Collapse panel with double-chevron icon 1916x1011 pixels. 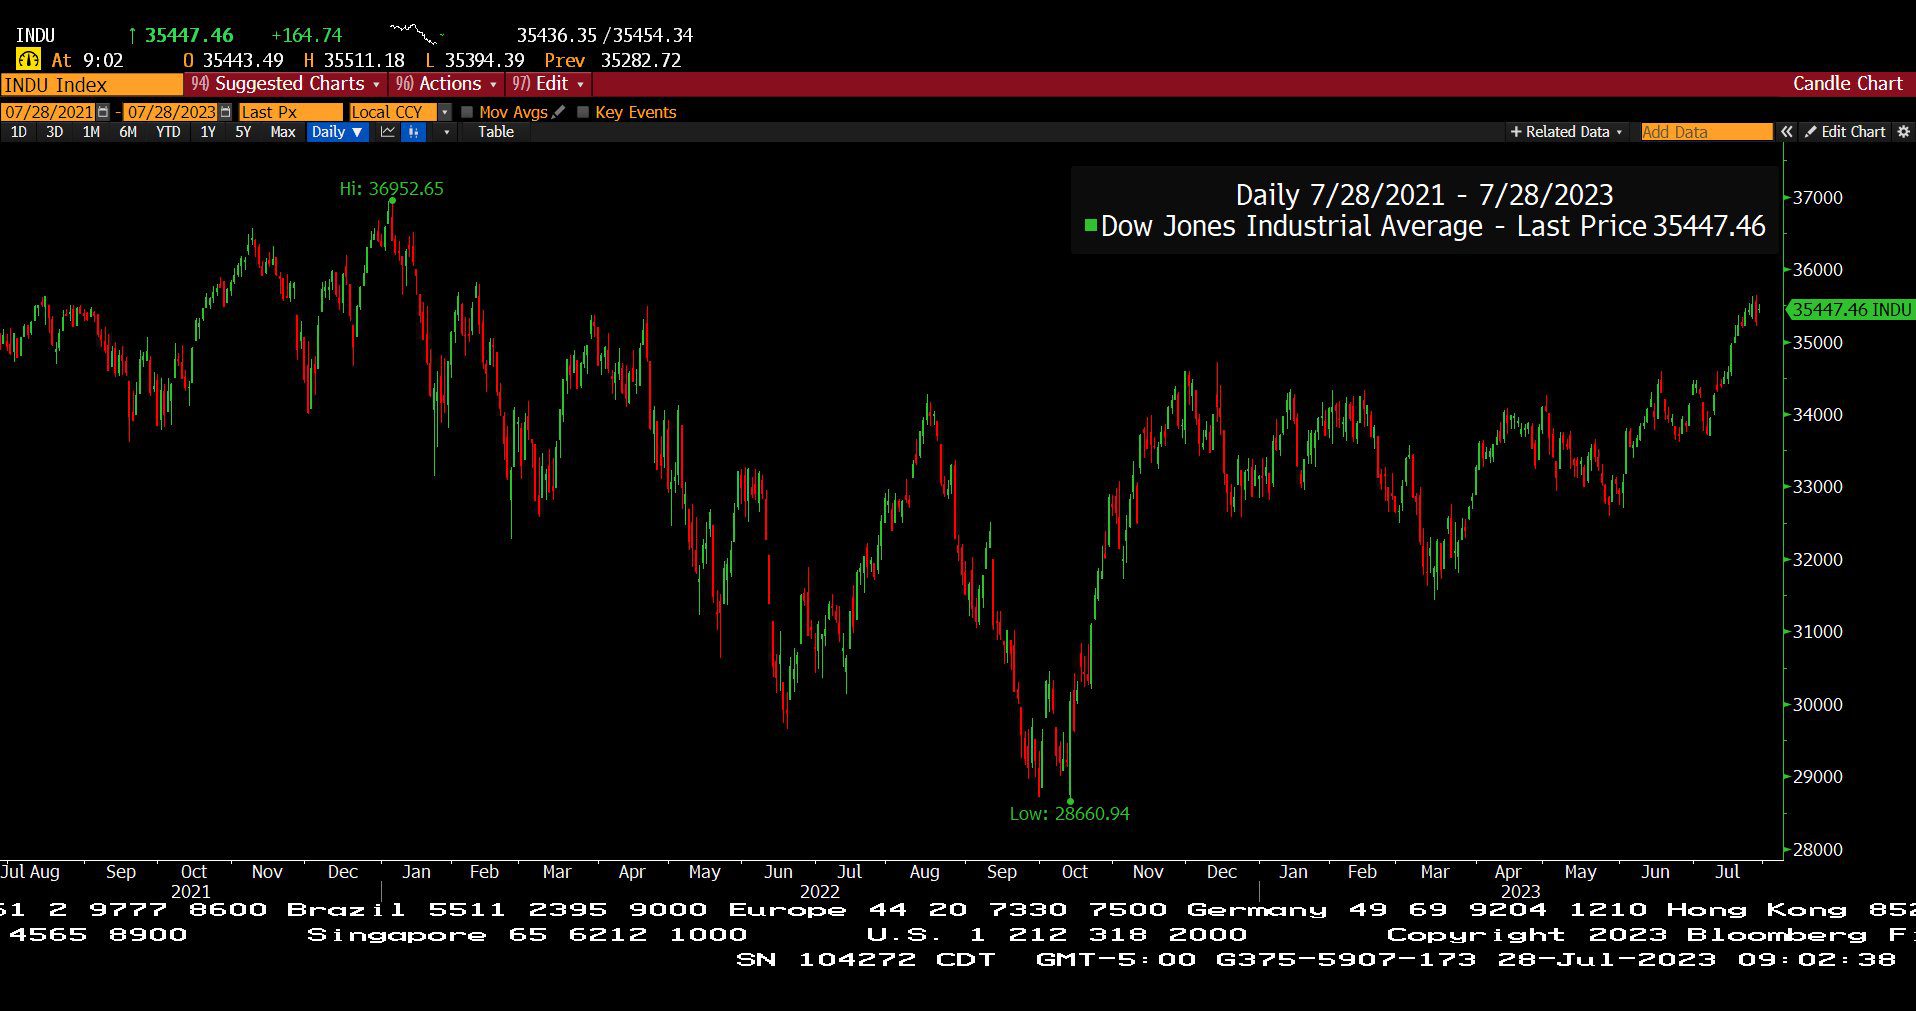pyautogui.click(x=1787, y=132)
